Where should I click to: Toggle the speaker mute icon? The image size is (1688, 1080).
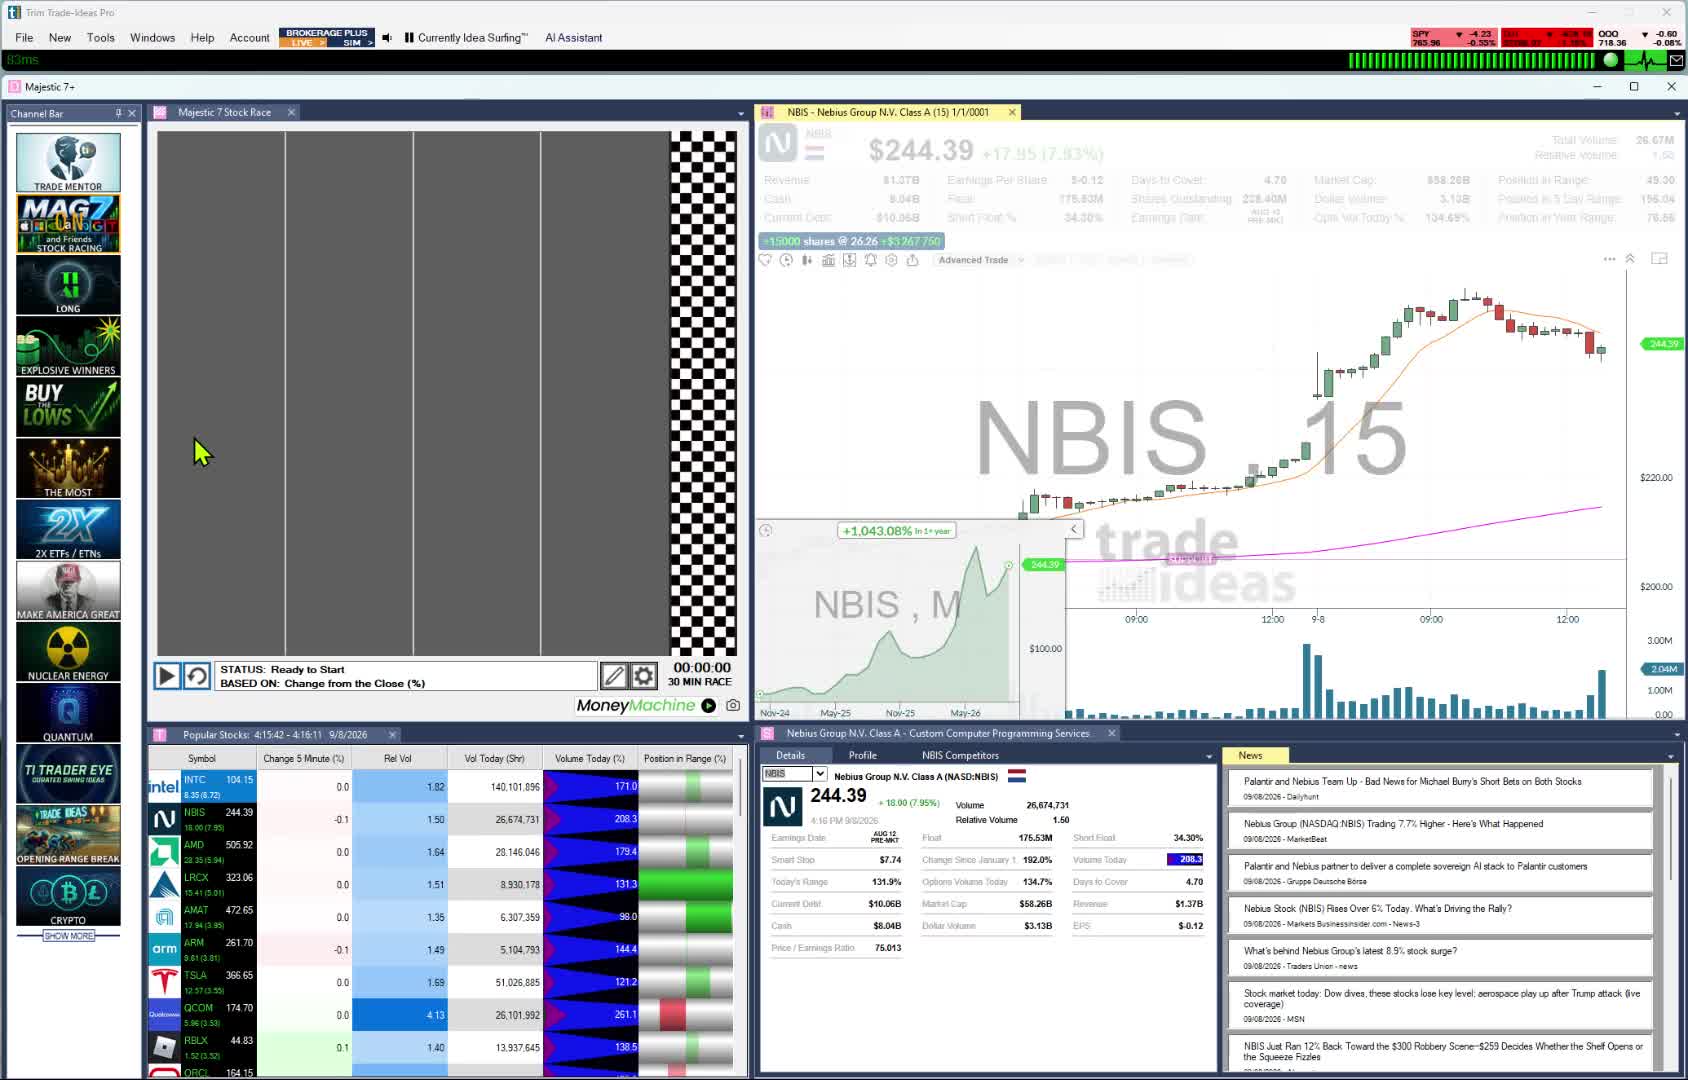[x=387, y=38]
